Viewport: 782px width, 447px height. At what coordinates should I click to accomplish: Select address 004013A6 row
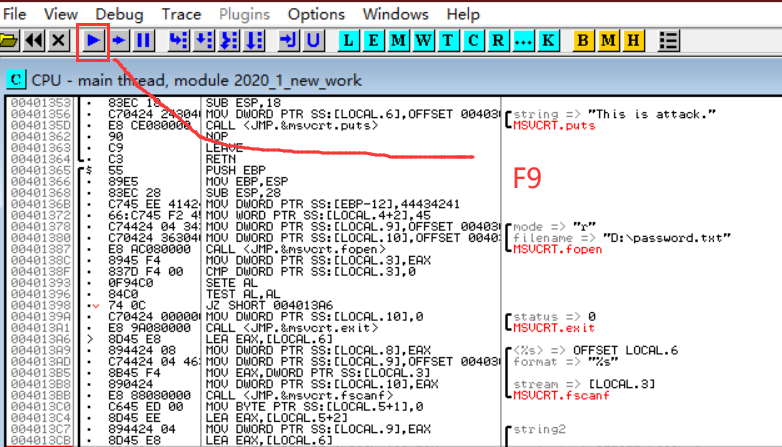[41, 339]
